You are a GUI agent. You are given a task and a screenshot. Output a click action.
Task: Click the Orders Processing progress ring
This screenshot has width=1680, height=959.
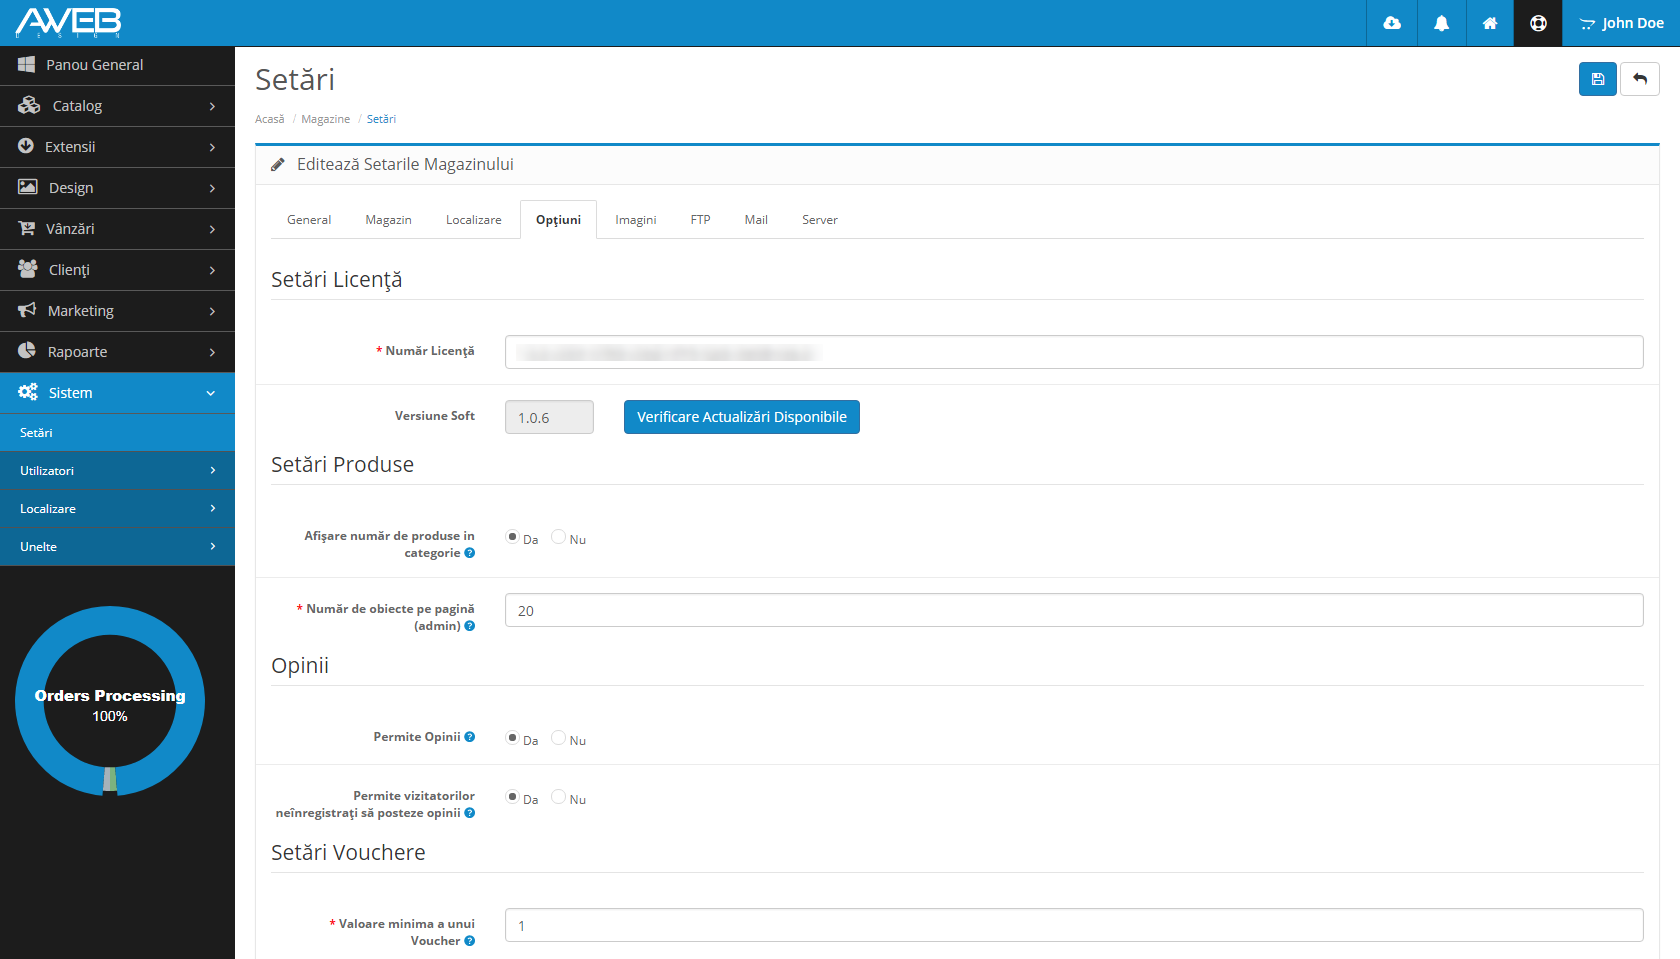coord(110,701)
